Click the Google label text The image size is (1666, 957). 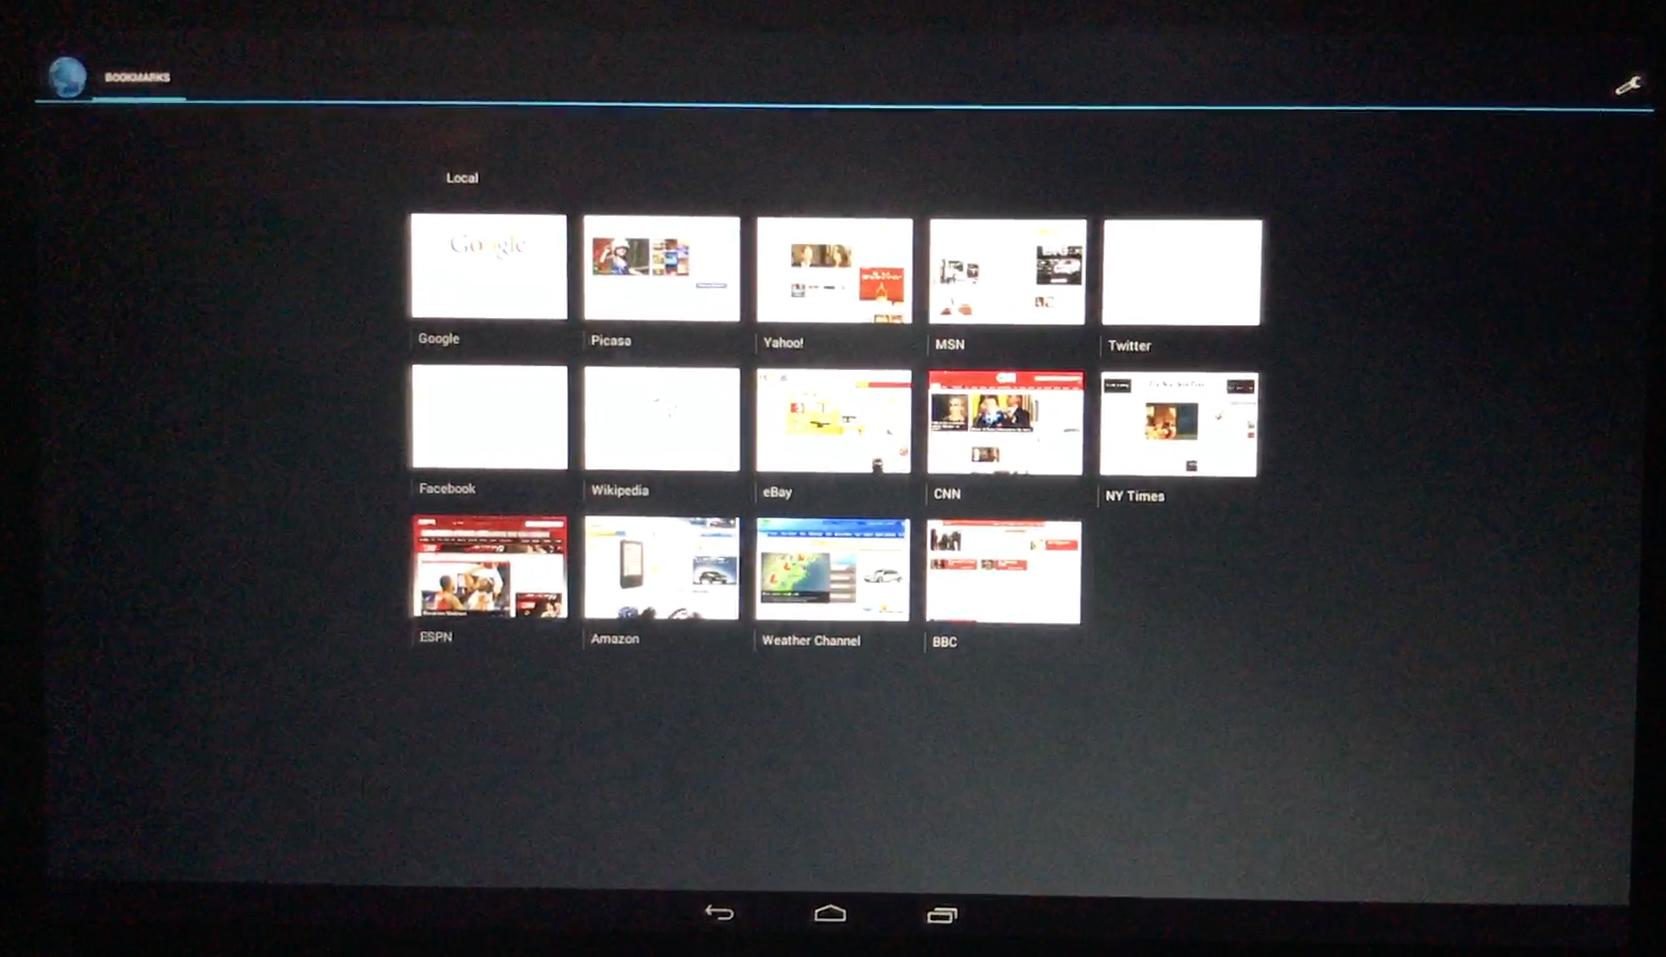[439, 339]
